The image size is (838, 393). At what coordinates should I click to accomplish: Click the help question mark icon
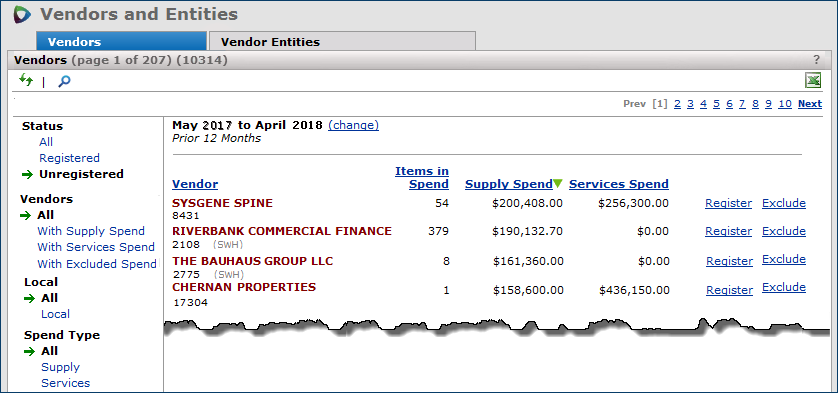pyautogui.click(x=816, y=60)
